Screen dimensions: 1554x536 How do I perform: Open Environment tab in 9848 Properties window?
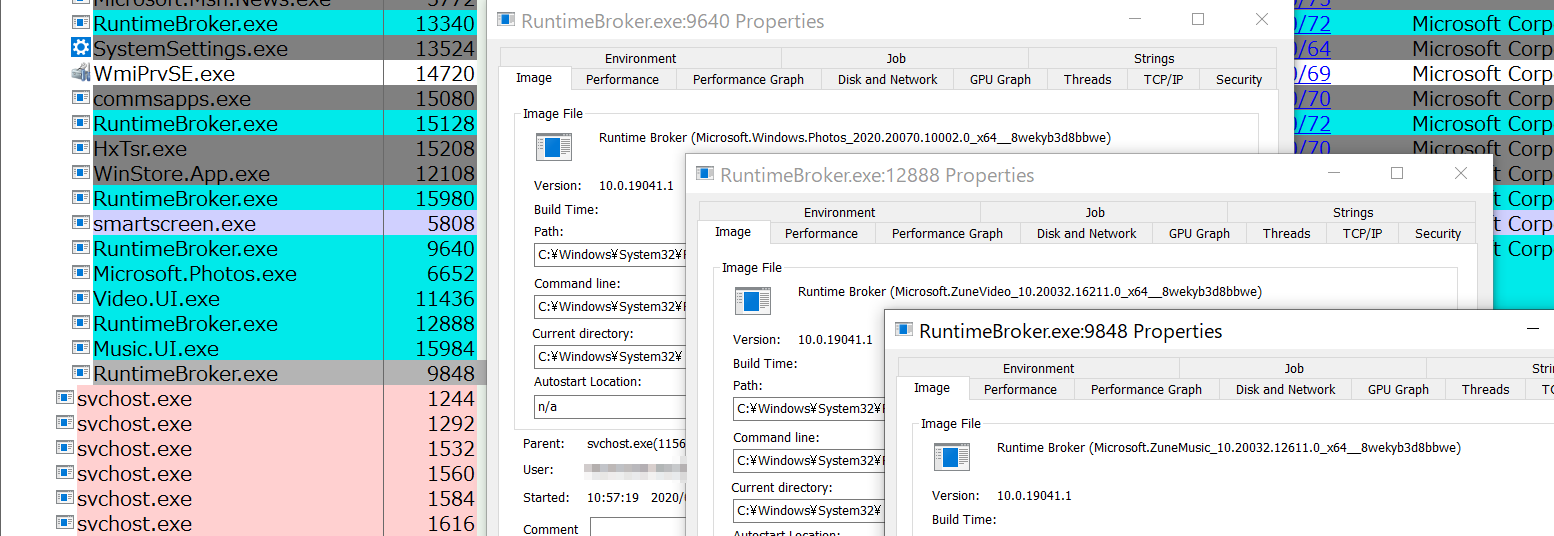click(1038, 368)
